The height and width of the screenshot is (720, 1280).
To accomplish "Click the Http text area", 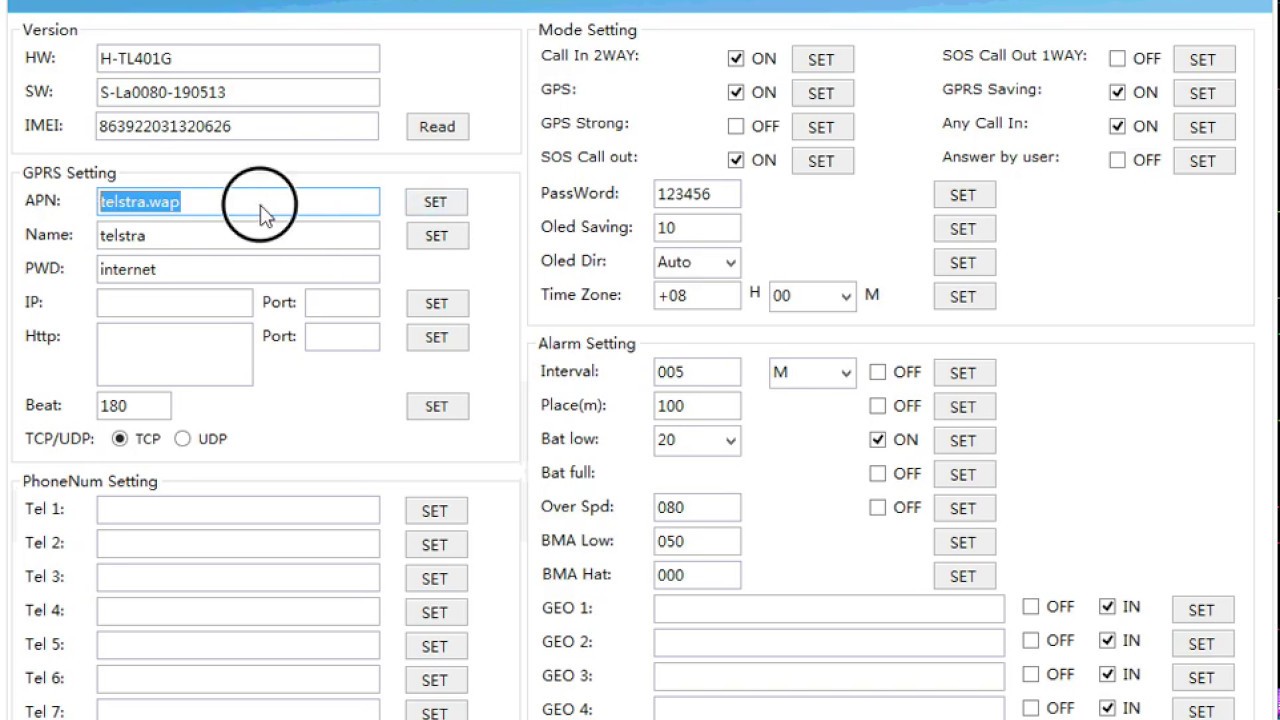I will 175,354.
